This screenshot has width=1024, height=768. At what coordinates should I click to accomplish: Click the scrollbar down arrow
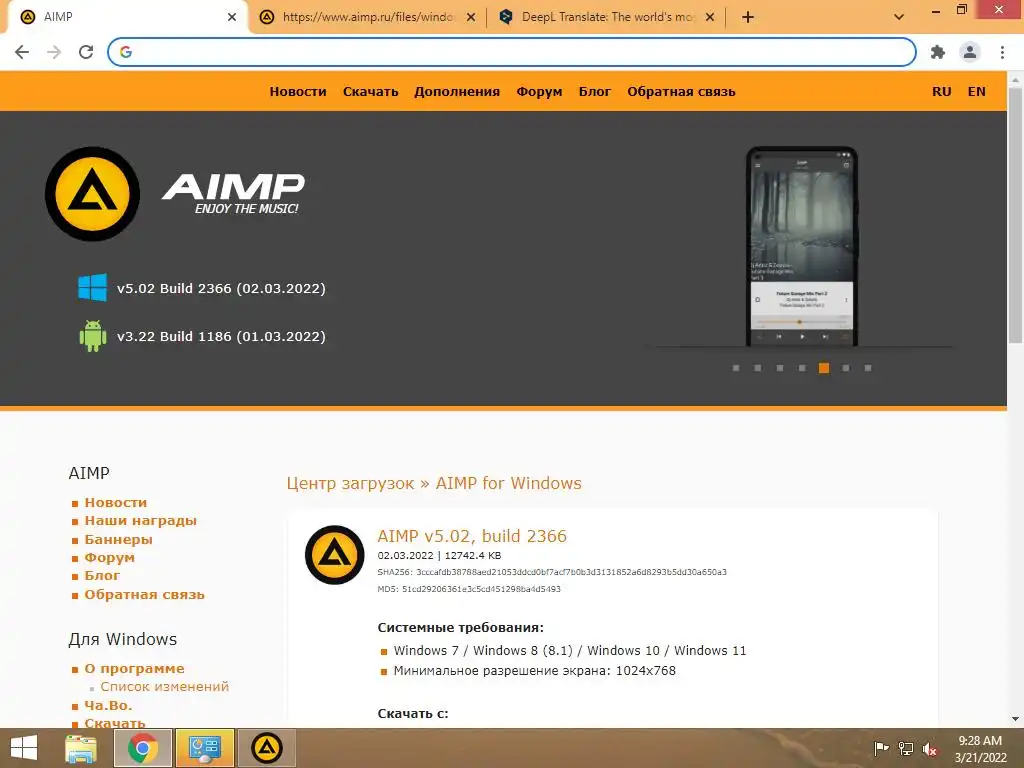(1015, 719)
